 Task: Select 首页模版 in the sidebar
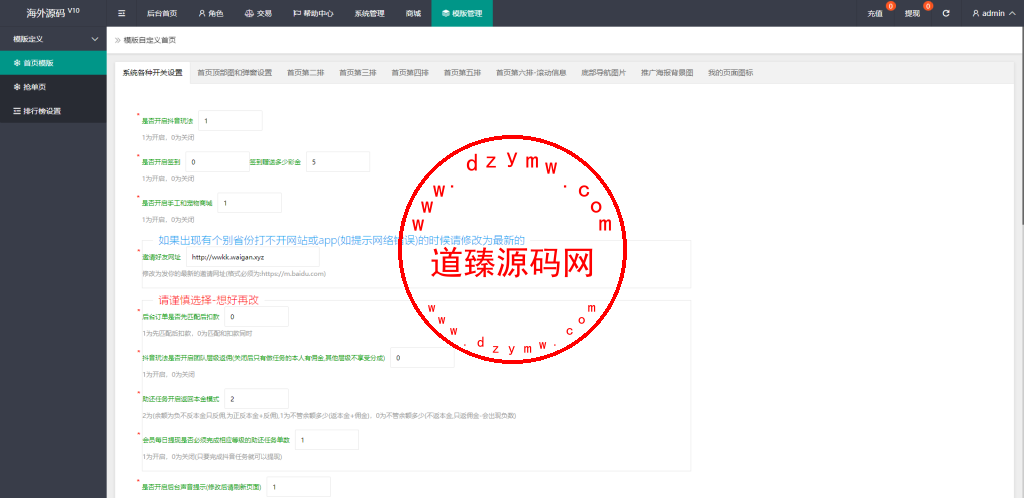(x=53, y=63)
